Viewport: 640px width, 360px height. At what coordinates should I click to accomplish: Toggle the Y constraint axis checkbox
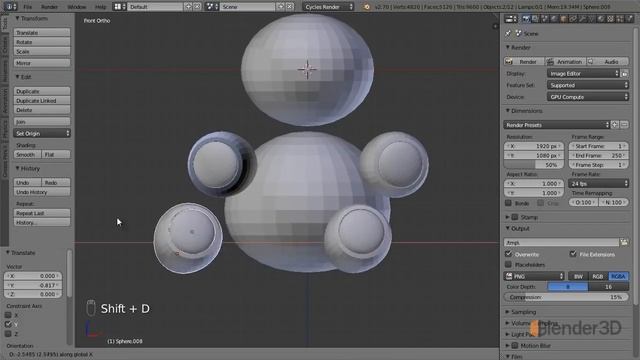click(8, 324)
